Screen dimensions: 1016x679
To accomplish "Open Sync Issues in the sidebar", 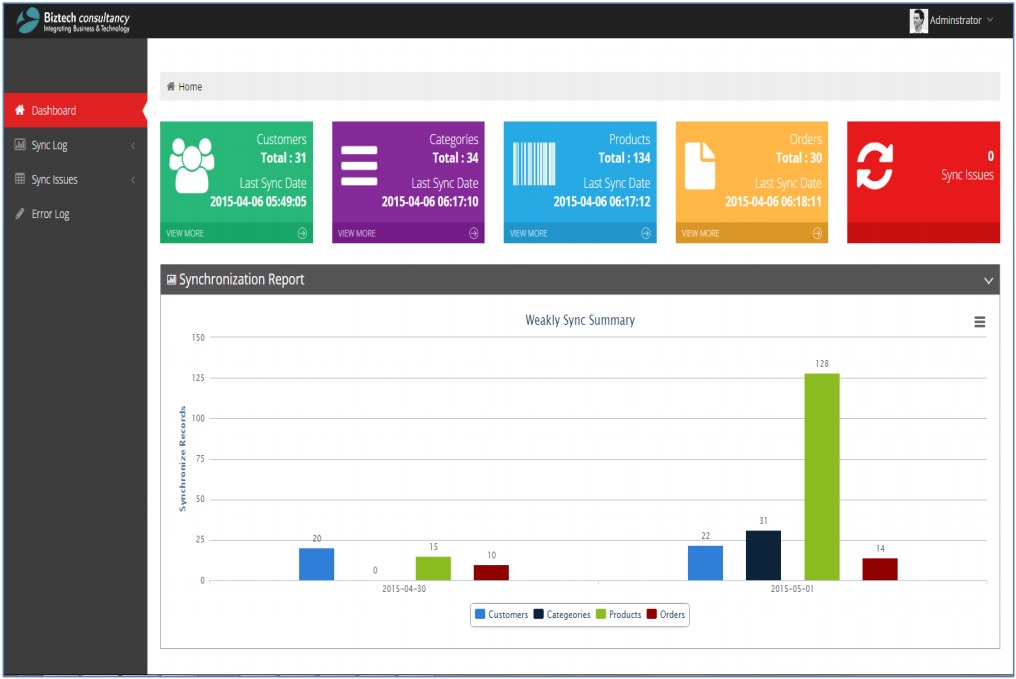I will coord(75,179).
